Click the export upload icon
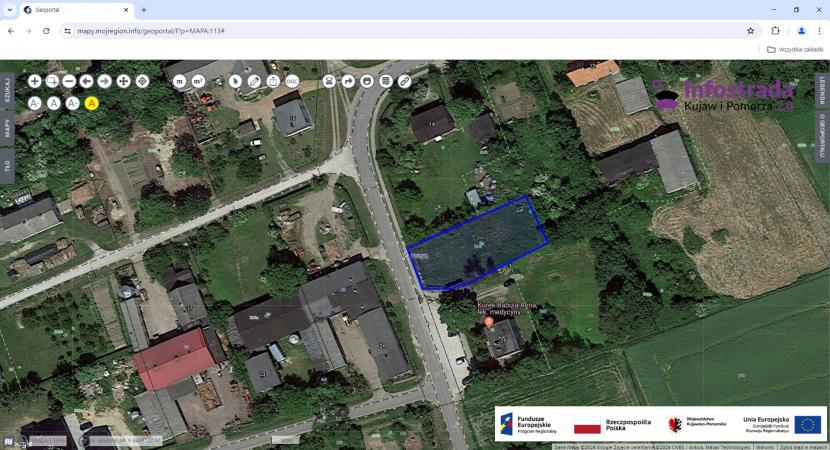Screen dimensions: 830x450 pyautogui.click(x=273, y=81)
